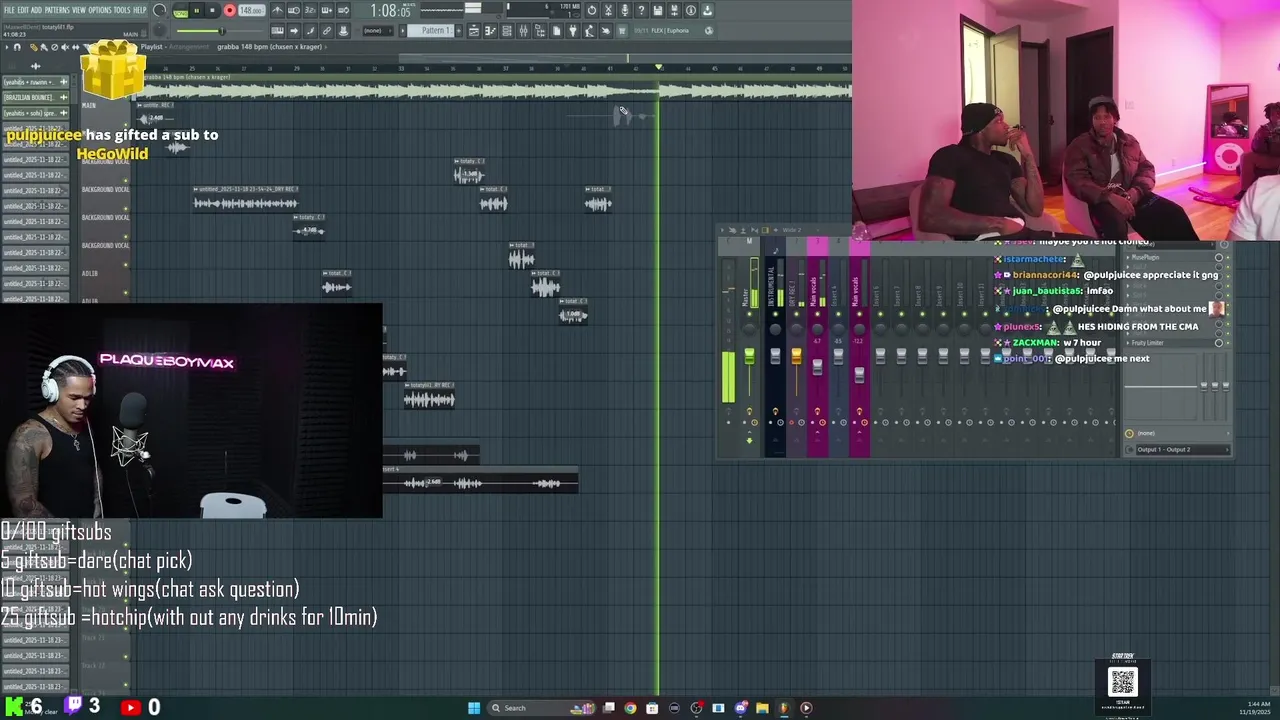Mute Insert 4 mixer track LED
1280x720 pixels.
tap(838, 314)
